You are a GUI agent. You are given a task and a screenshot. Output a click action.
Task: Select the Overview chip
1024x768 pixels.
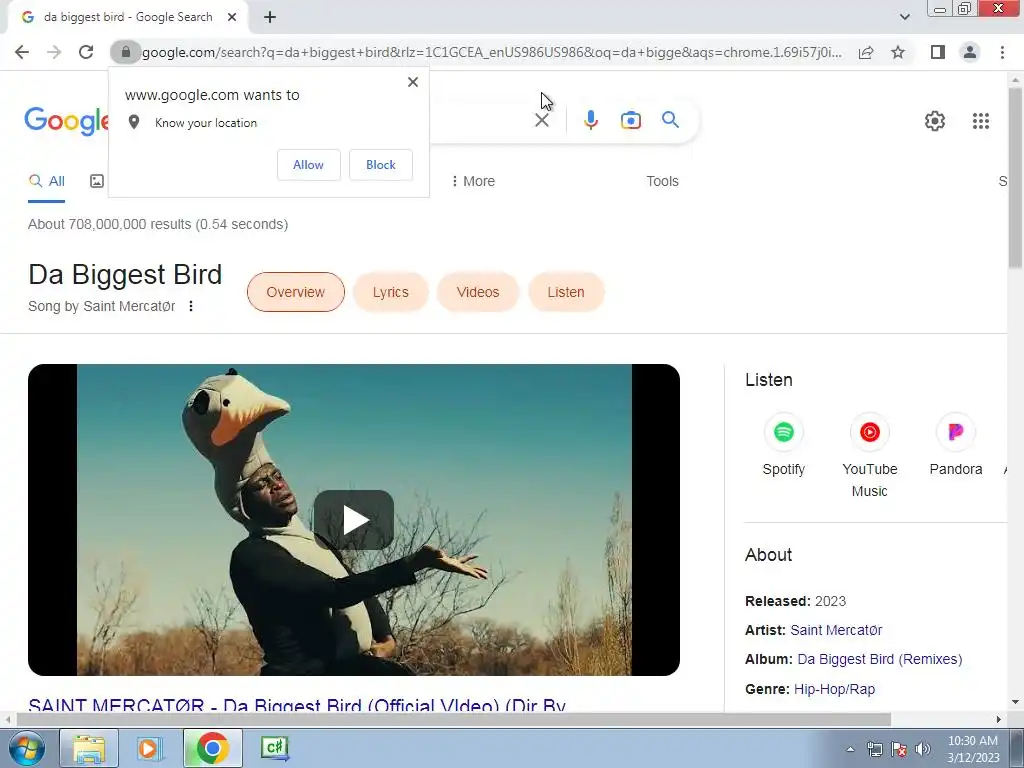tap(295, 292)
